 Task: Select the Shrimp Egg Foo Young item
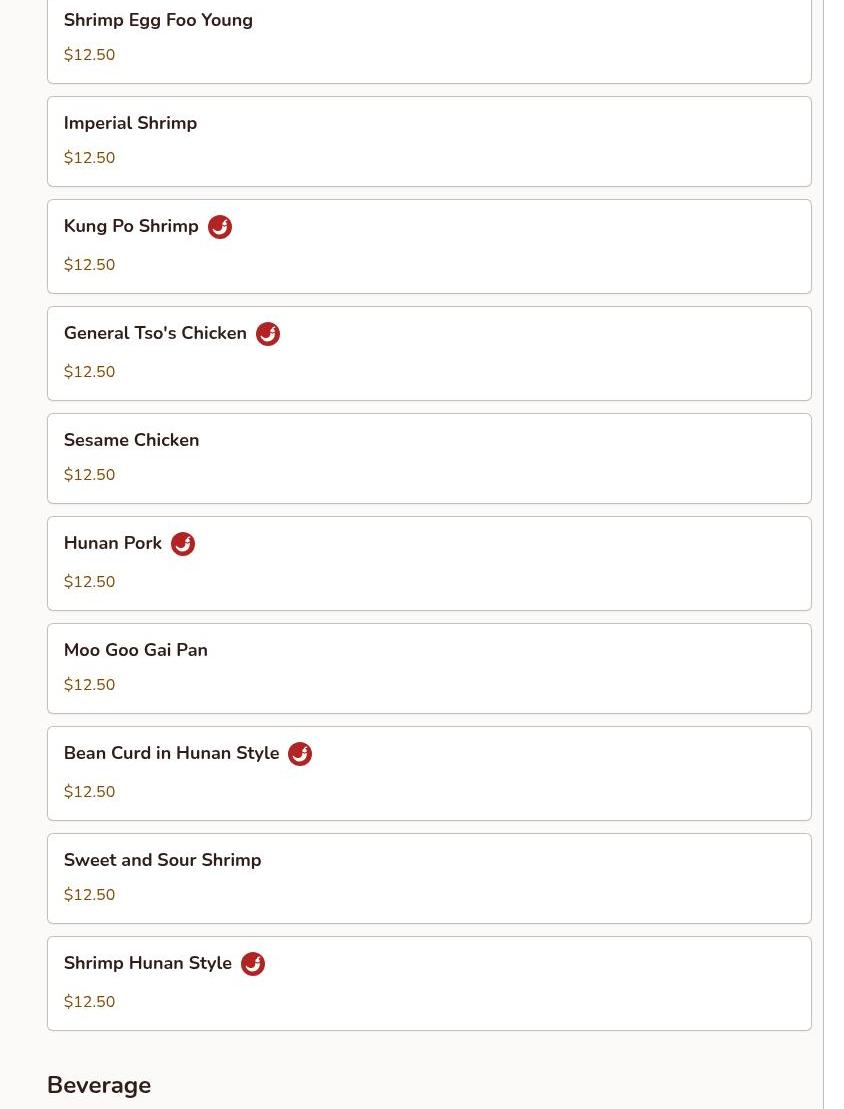(429, 41)
